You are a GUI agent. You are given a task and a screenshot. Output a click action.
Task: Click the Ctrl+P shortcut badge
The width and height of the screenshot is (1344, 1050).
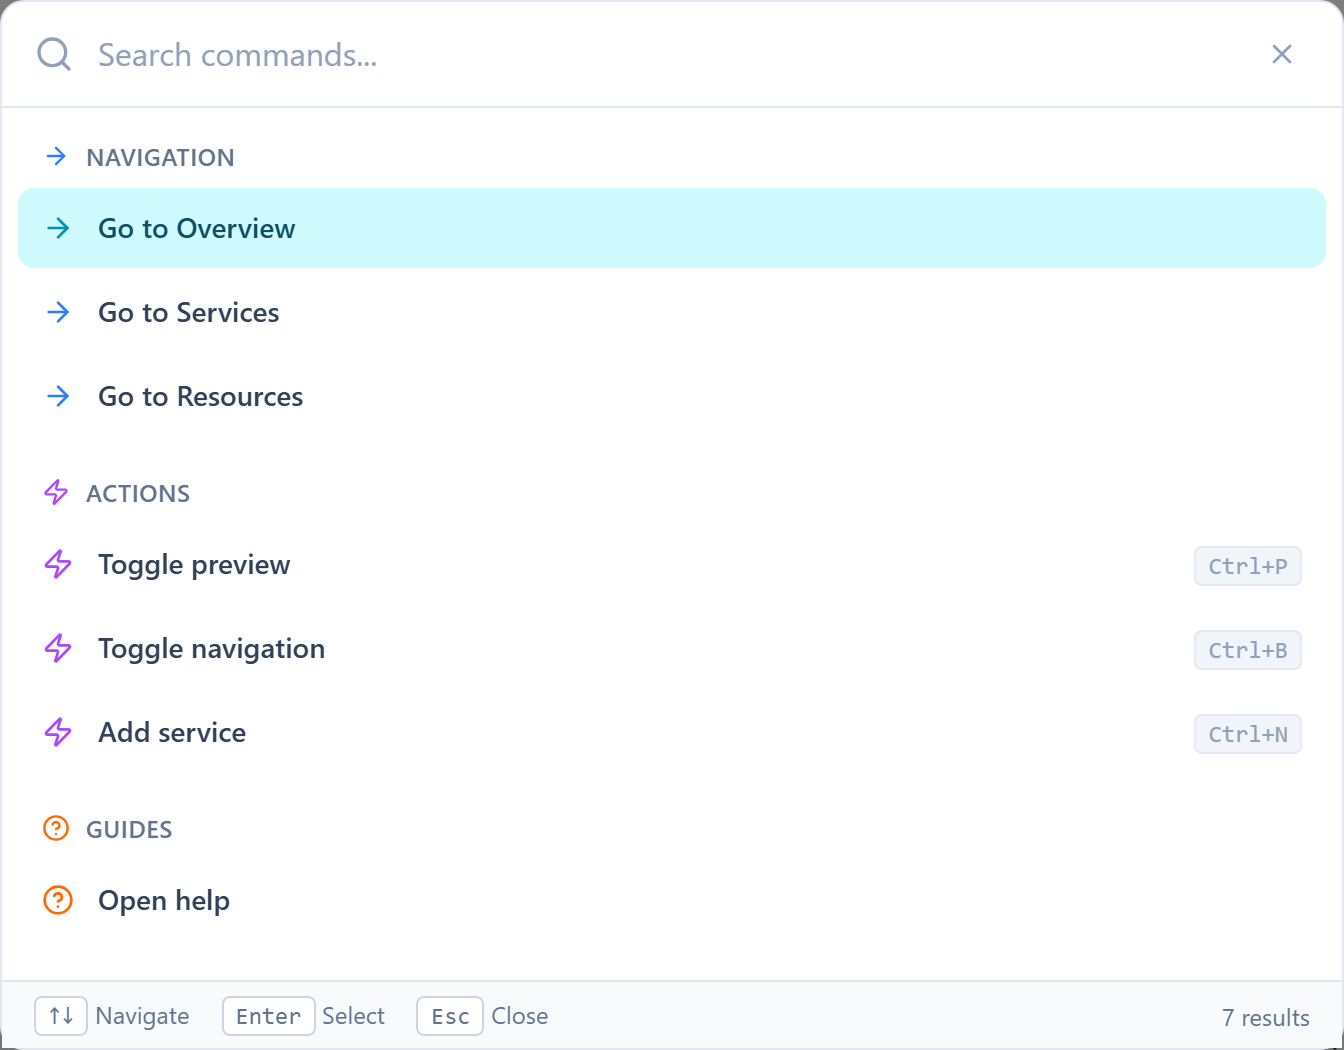[1247, 566]
